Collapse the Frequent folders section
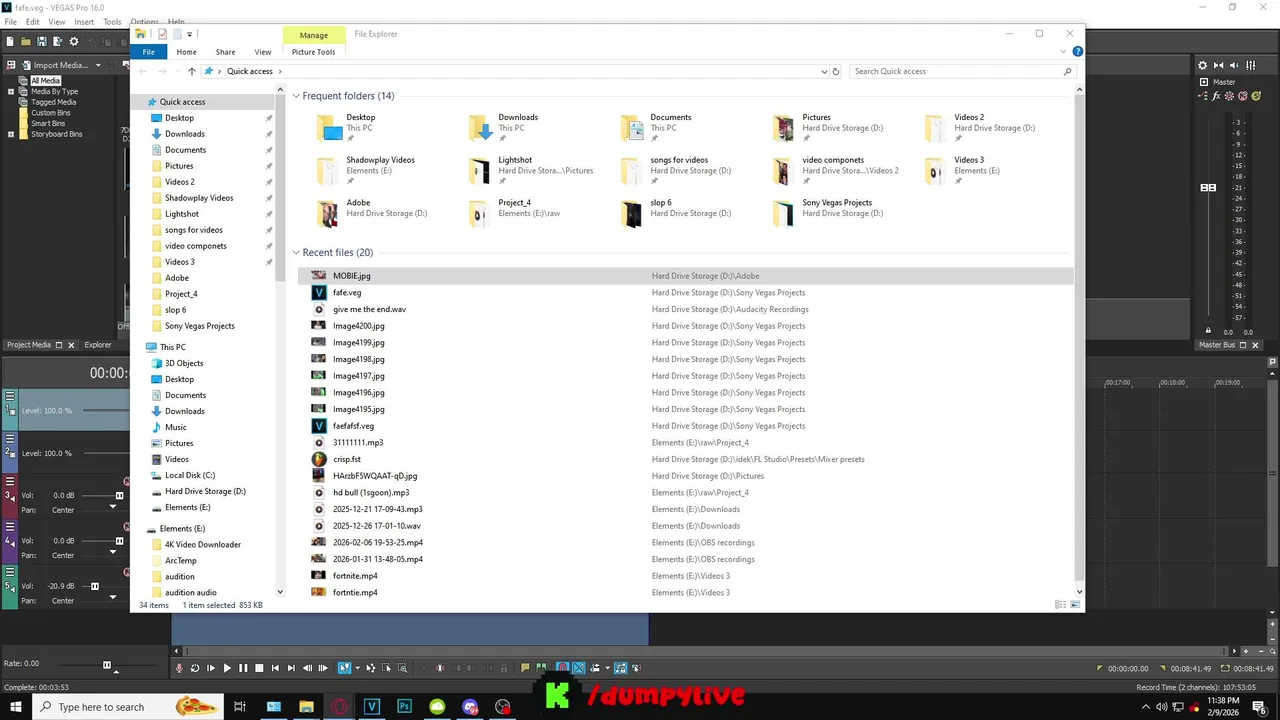 click(x=296, y=96)
